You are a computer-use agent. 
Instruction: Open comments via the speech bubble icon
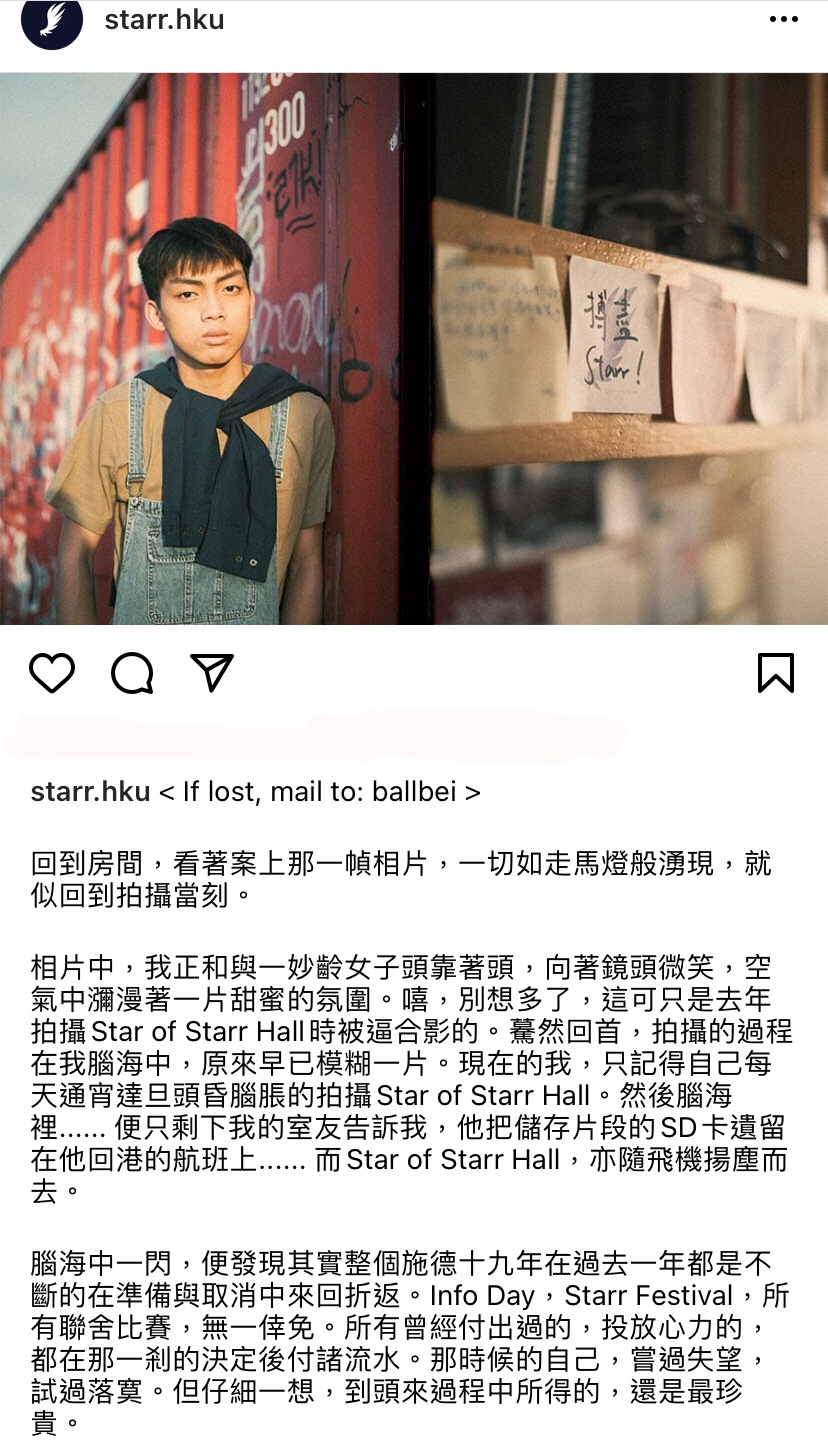coord(132,673)
